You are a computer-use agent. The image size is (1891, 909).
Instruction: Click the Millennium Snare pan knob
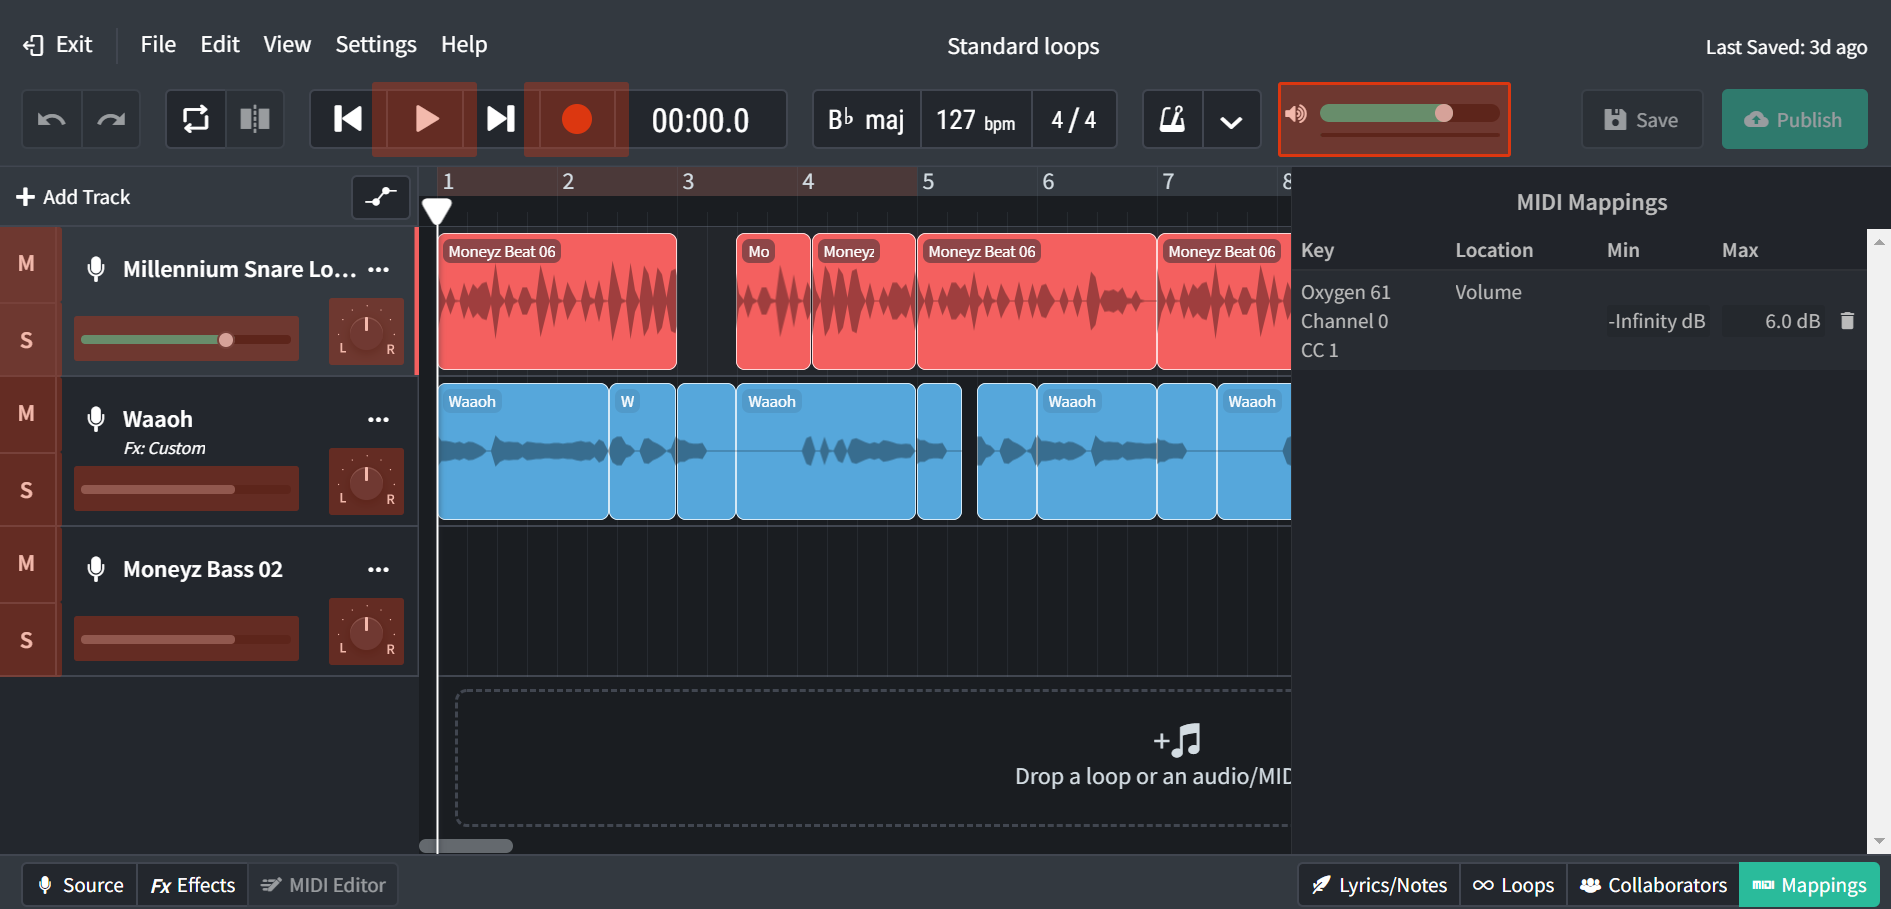coord(366,331)
